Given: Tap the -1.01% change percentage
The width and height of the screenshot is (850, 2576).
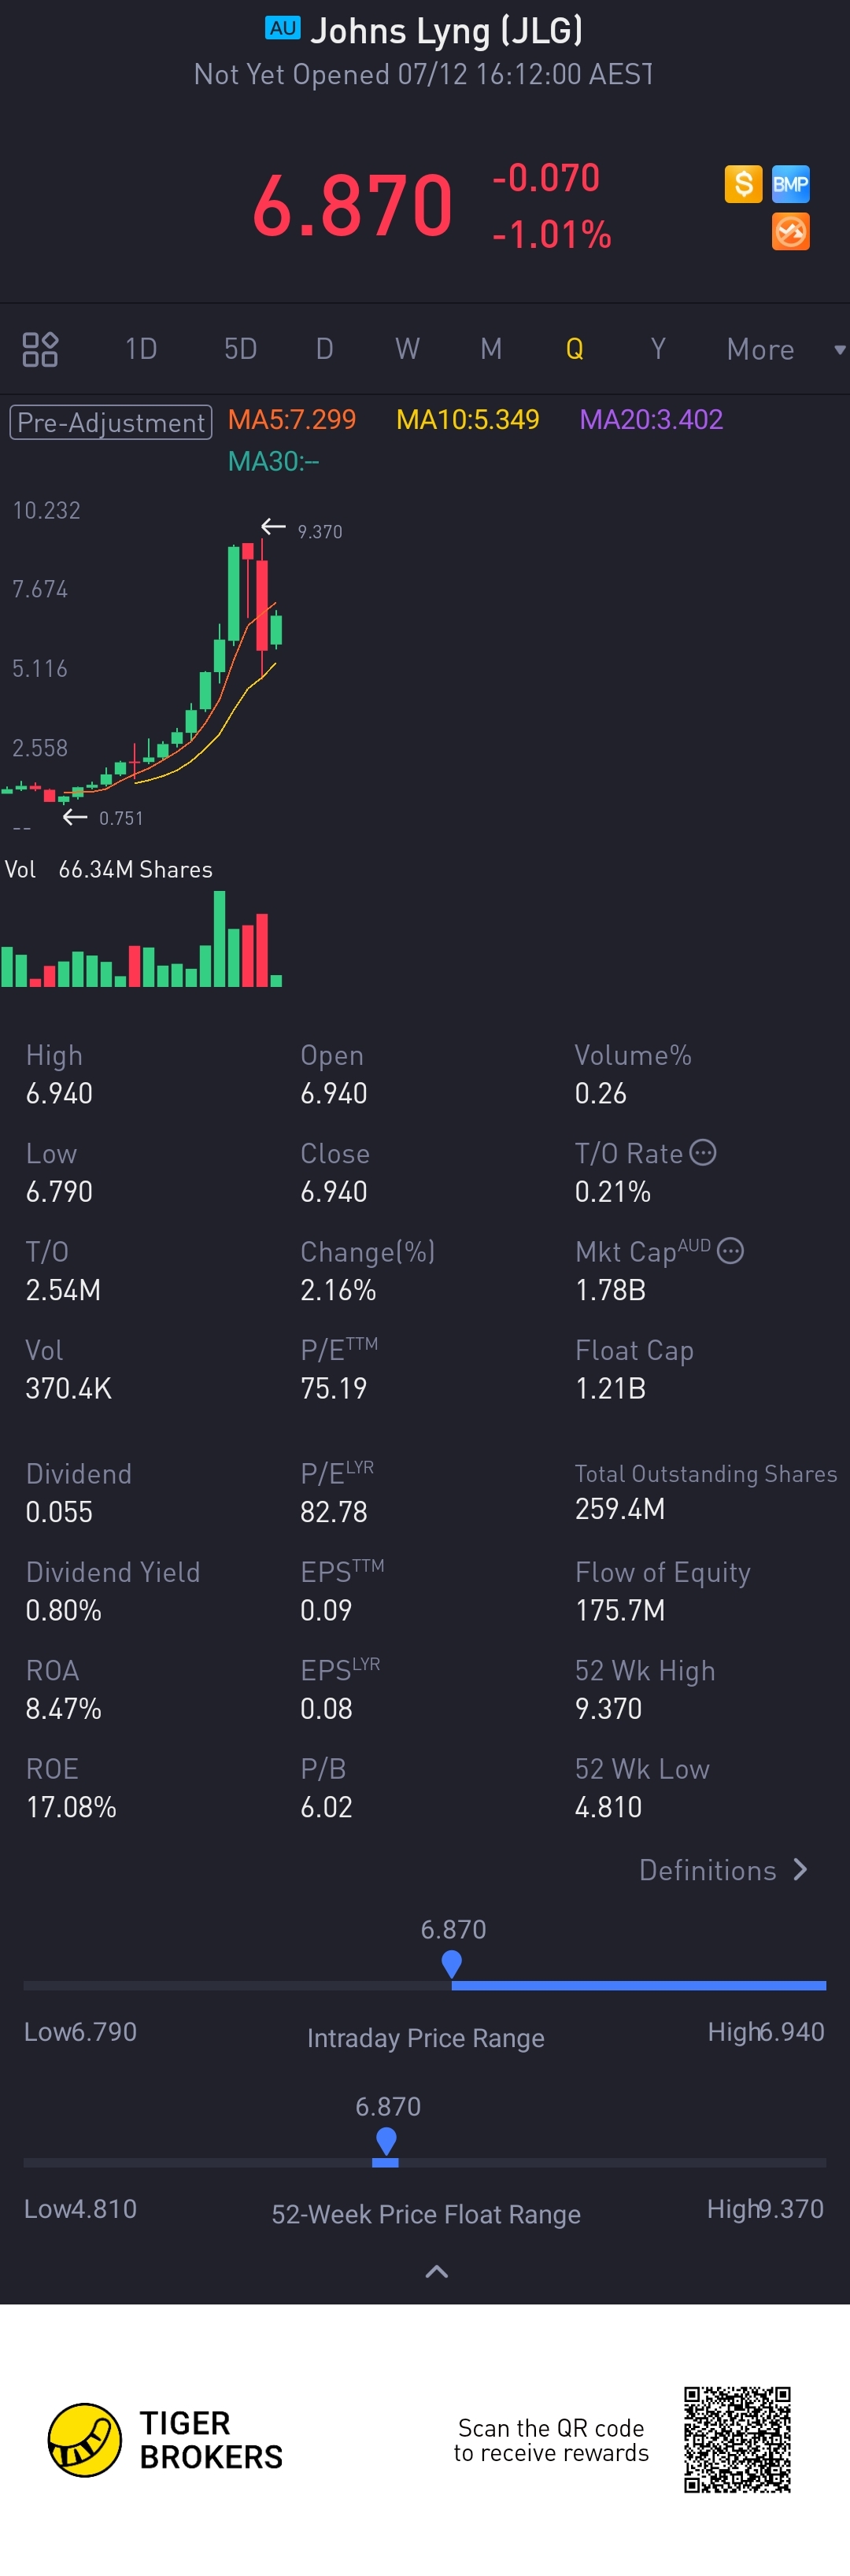Looking at the screenshot, I should 551,235.
